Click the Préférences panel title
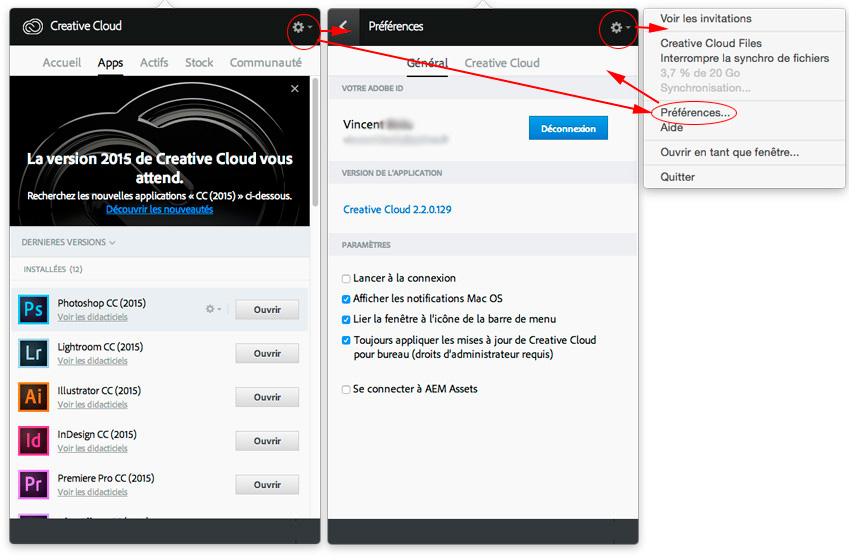 pyautogui.click(x=396, y=26)
